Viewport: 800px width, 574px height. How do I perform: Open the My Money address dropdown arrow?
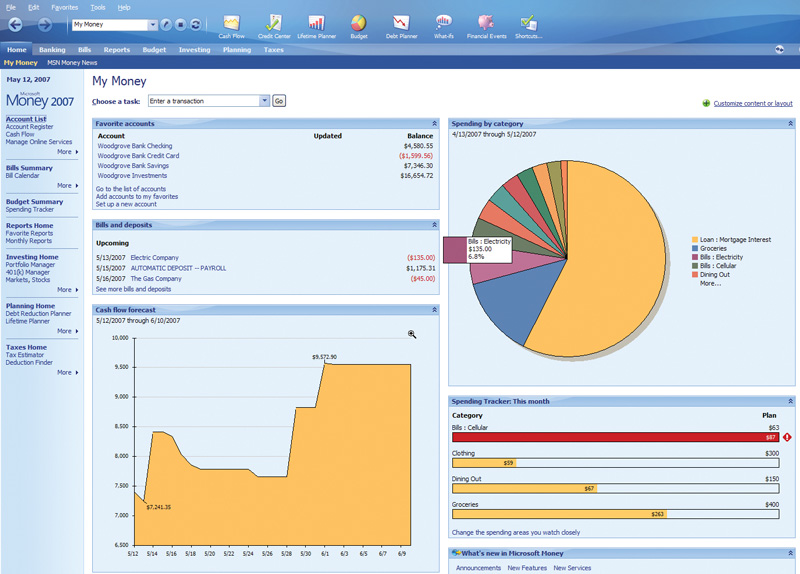pyautogui.click(x=153, y=24)
